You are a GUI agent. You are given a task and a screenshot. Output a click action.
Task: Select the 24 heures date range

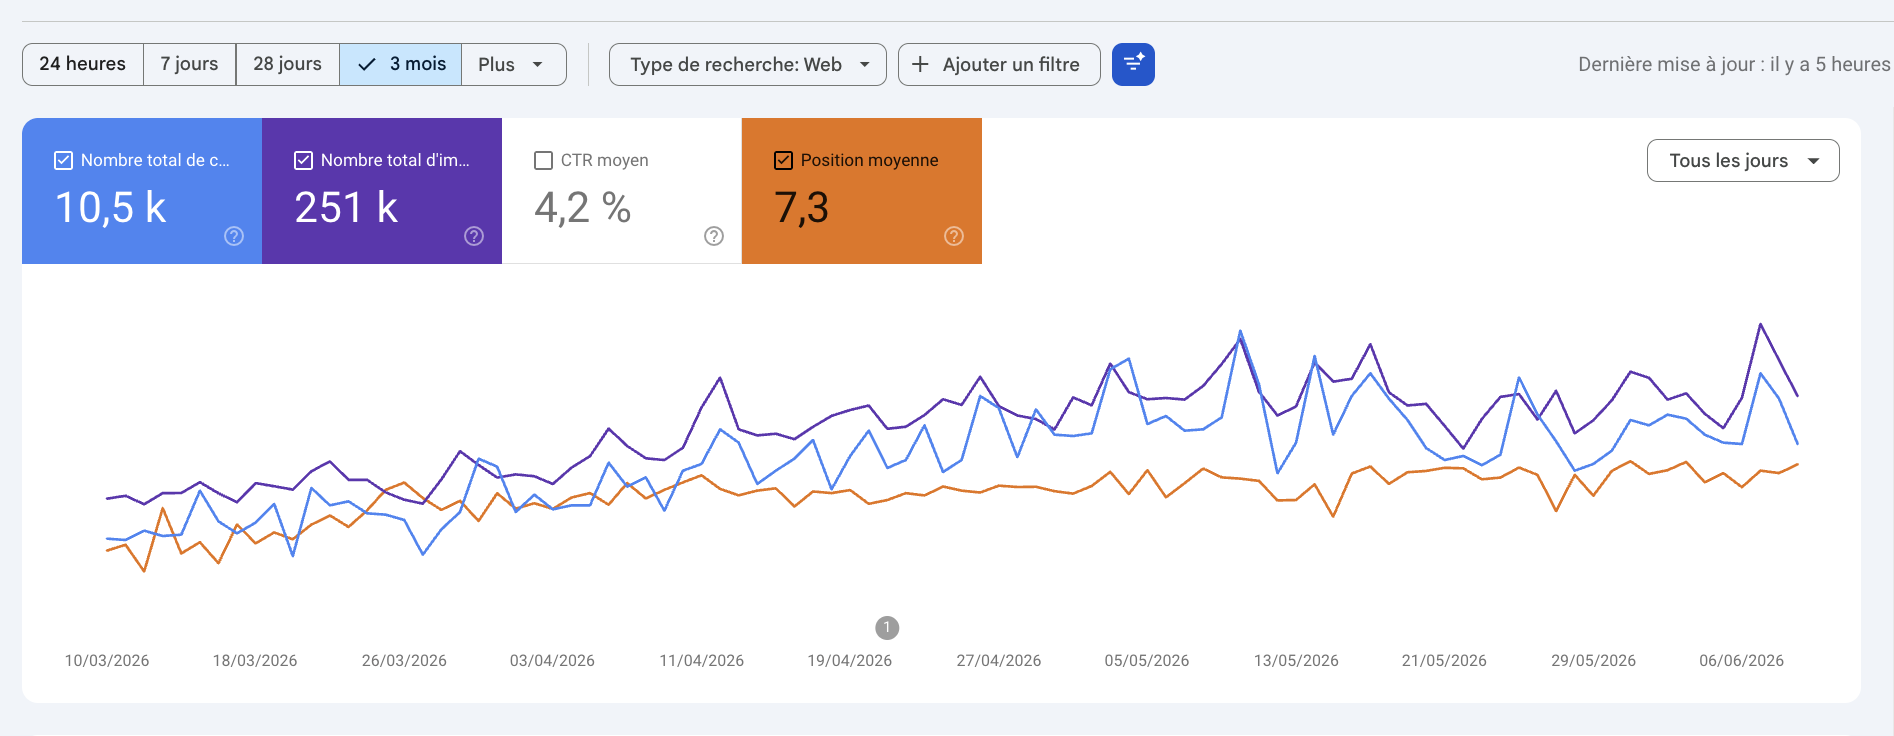pos(83,64)
